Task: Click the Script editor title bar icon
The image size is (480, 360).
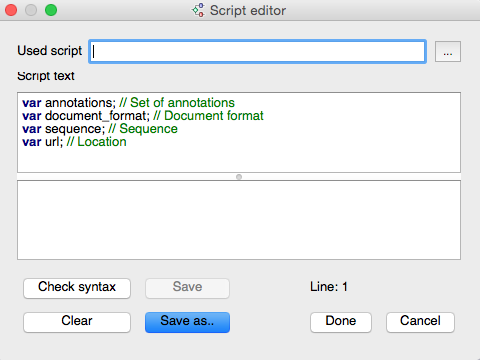Action: point(199,10)
